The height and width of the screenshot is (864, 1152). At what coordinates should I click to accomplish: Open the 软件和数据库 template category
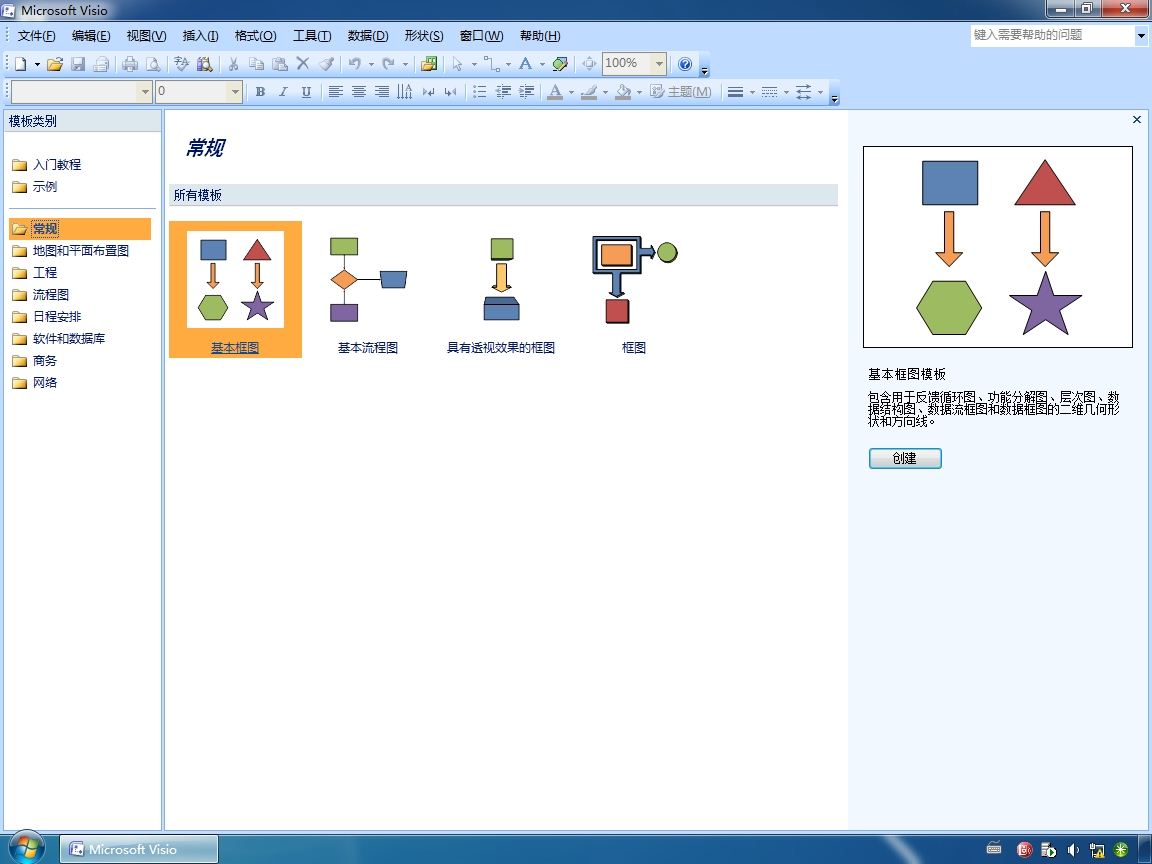coord(59,339)
